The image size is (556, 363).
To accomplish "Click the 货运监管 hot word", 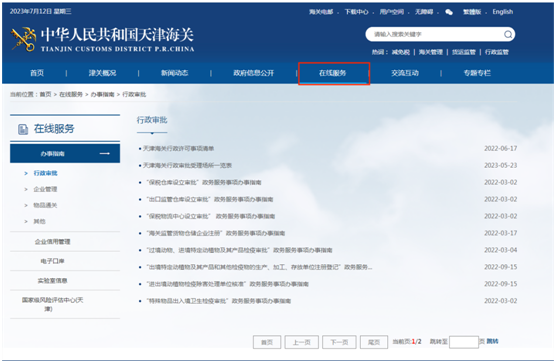I will click(463, 52).
